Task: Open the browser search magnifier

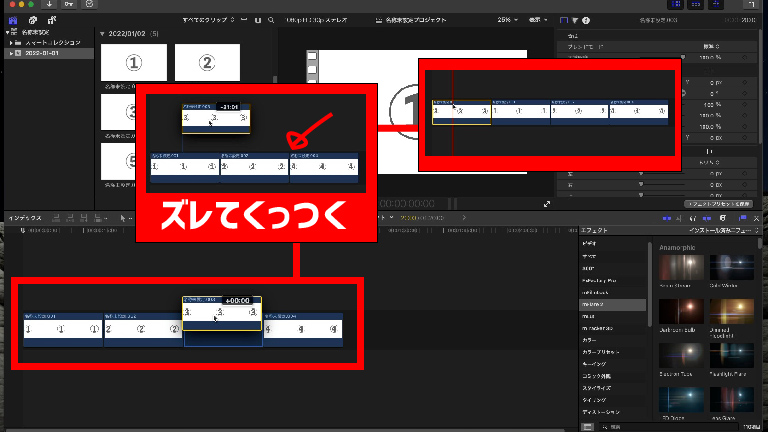Action: 271,20
